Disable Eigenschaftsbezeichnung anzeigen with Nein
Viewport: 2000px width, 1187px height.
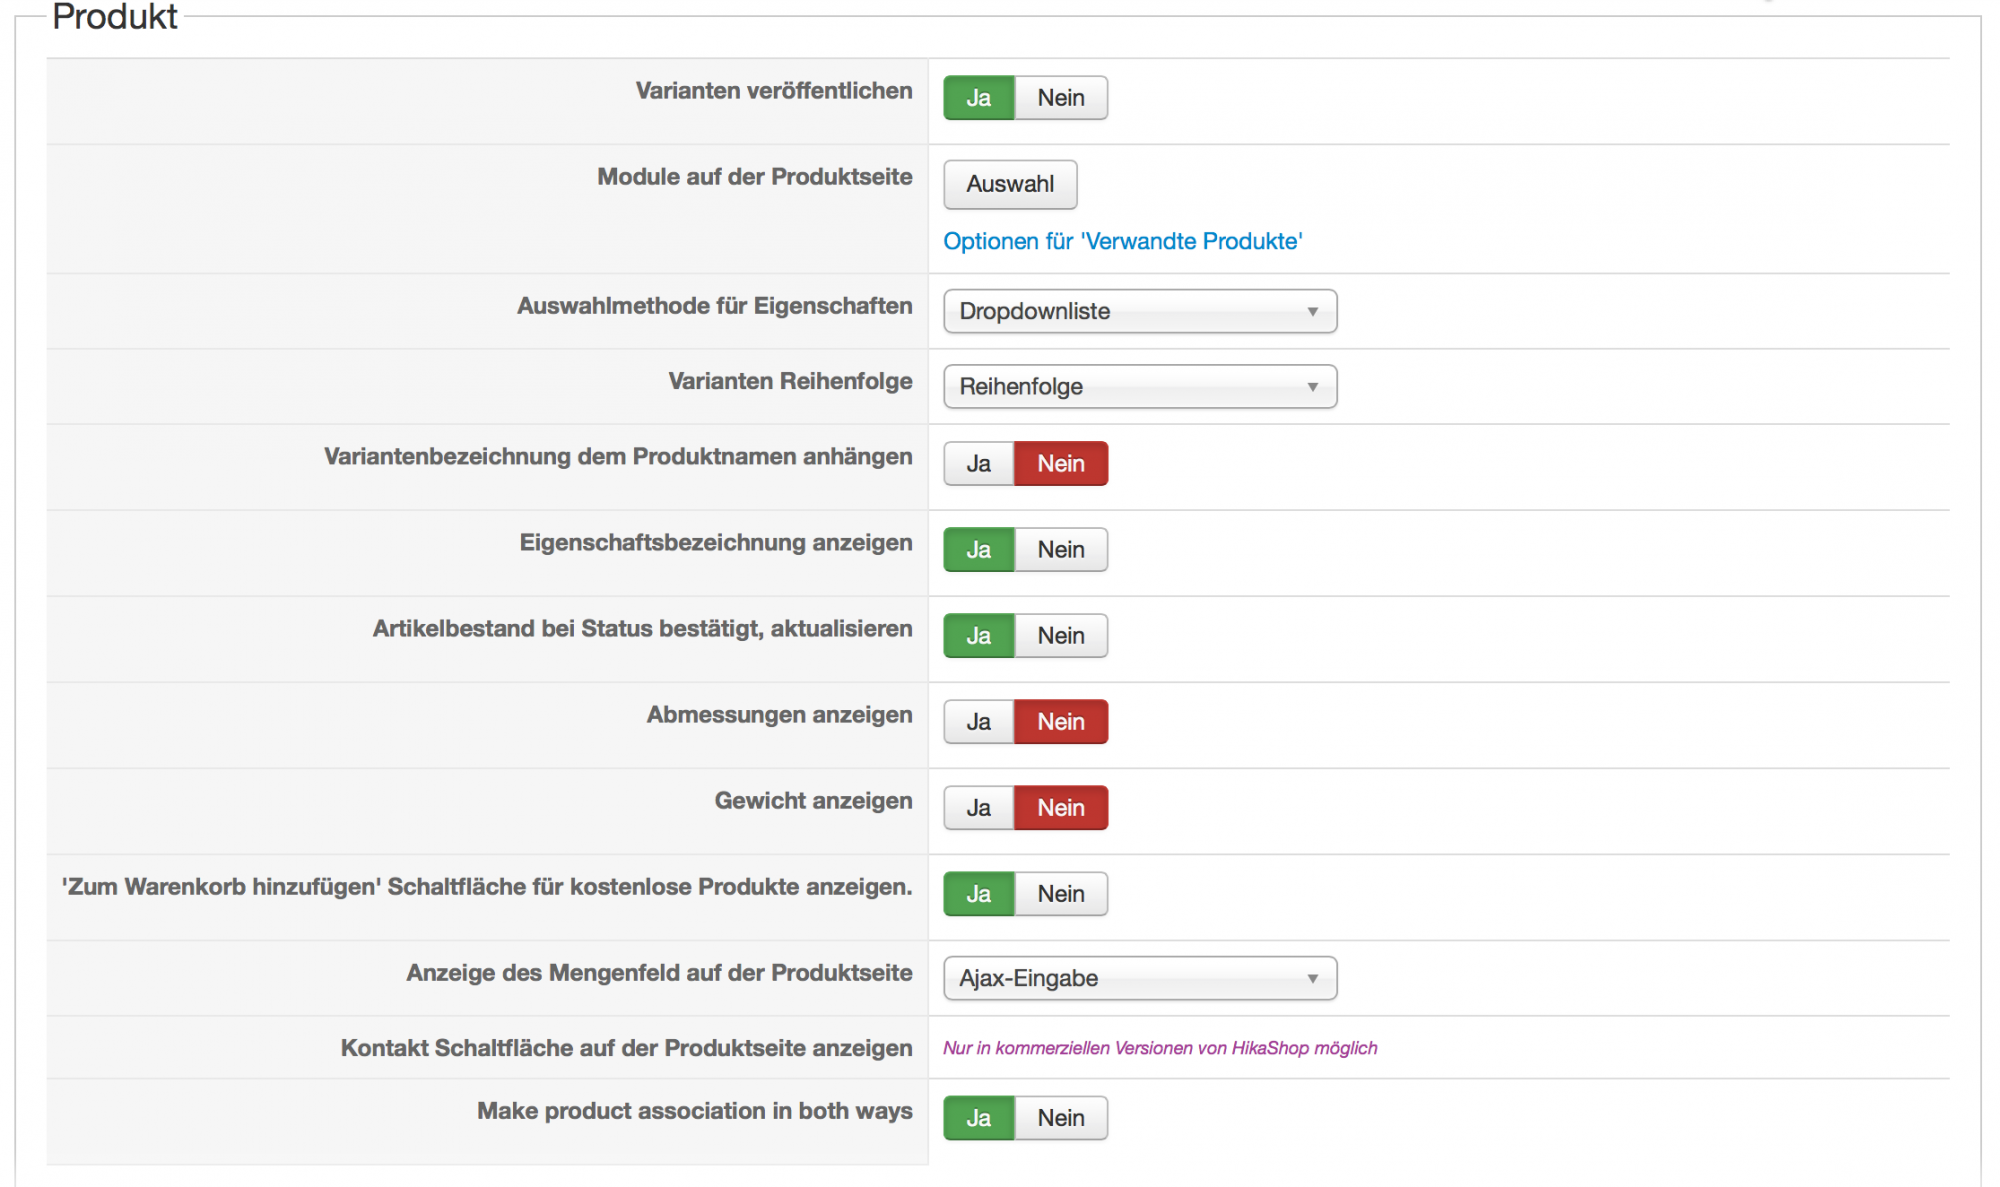point(1060,550)
